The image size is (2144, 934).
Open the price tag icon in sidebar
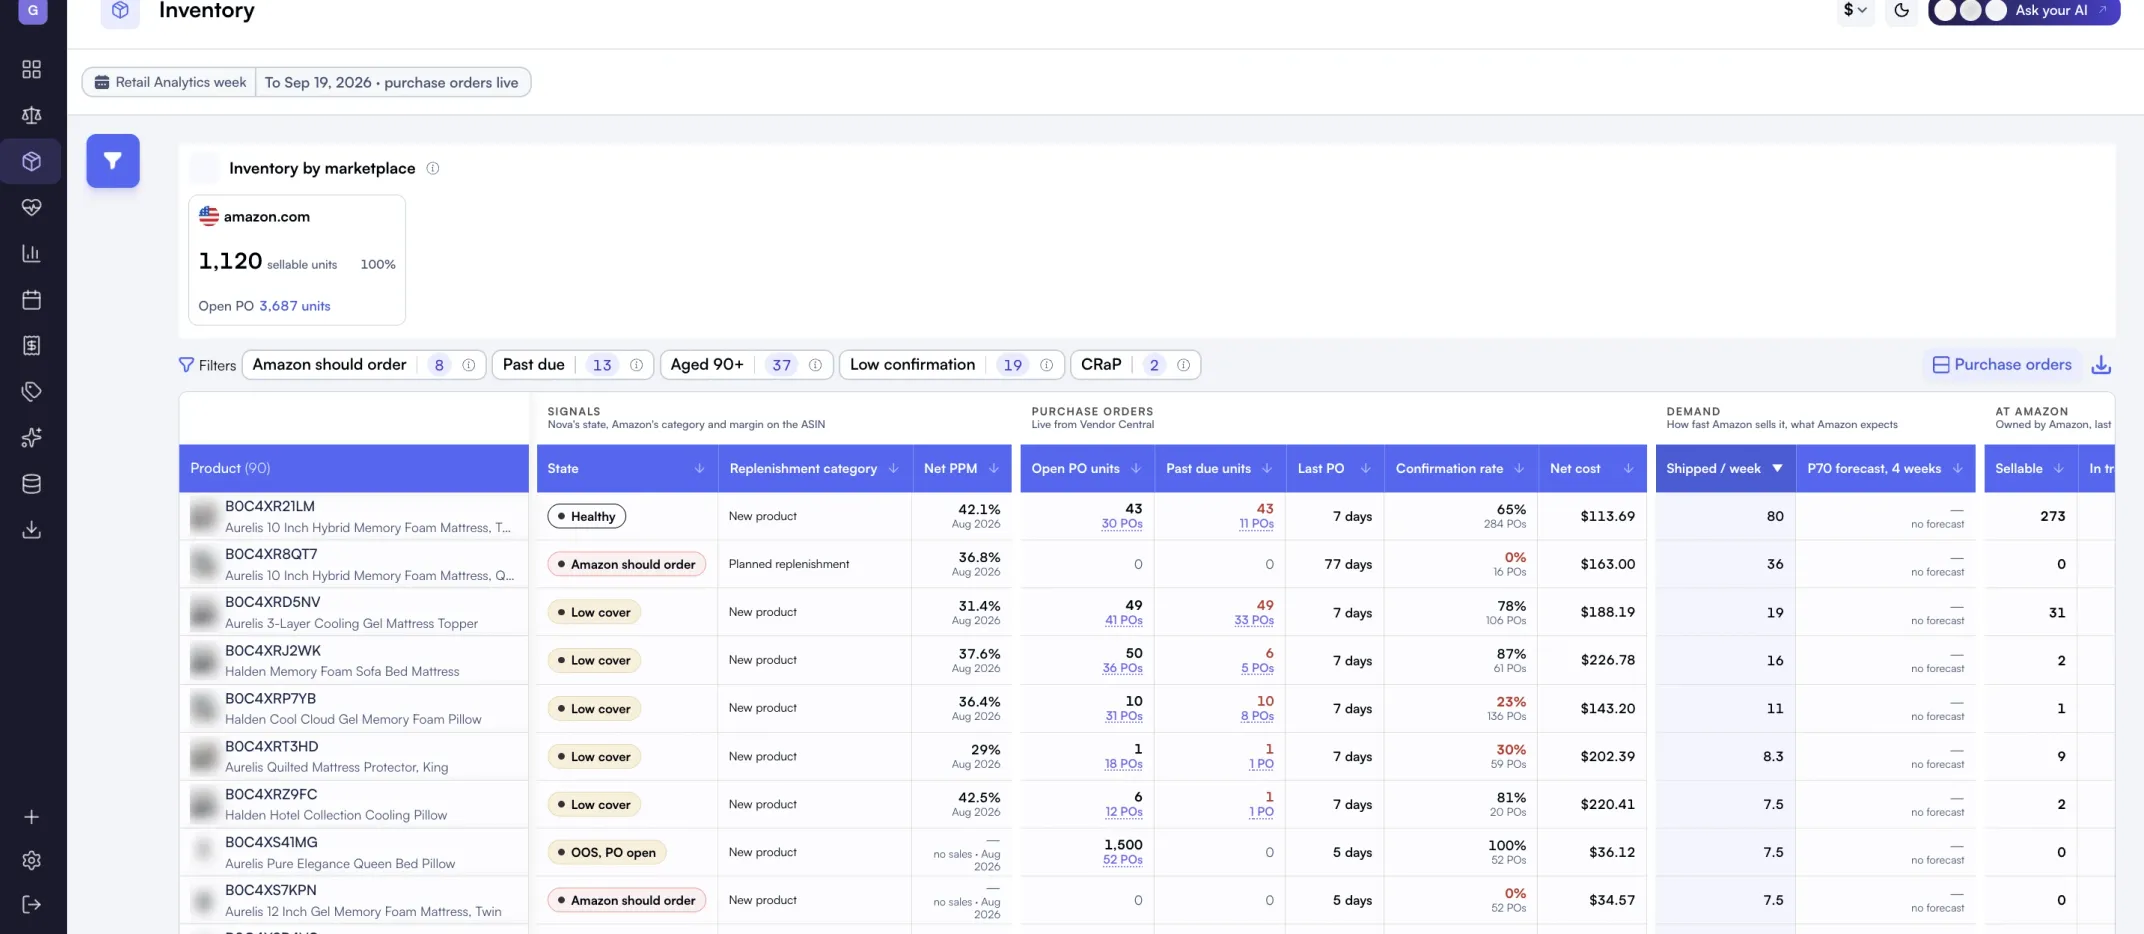click(x=31, y=391)
